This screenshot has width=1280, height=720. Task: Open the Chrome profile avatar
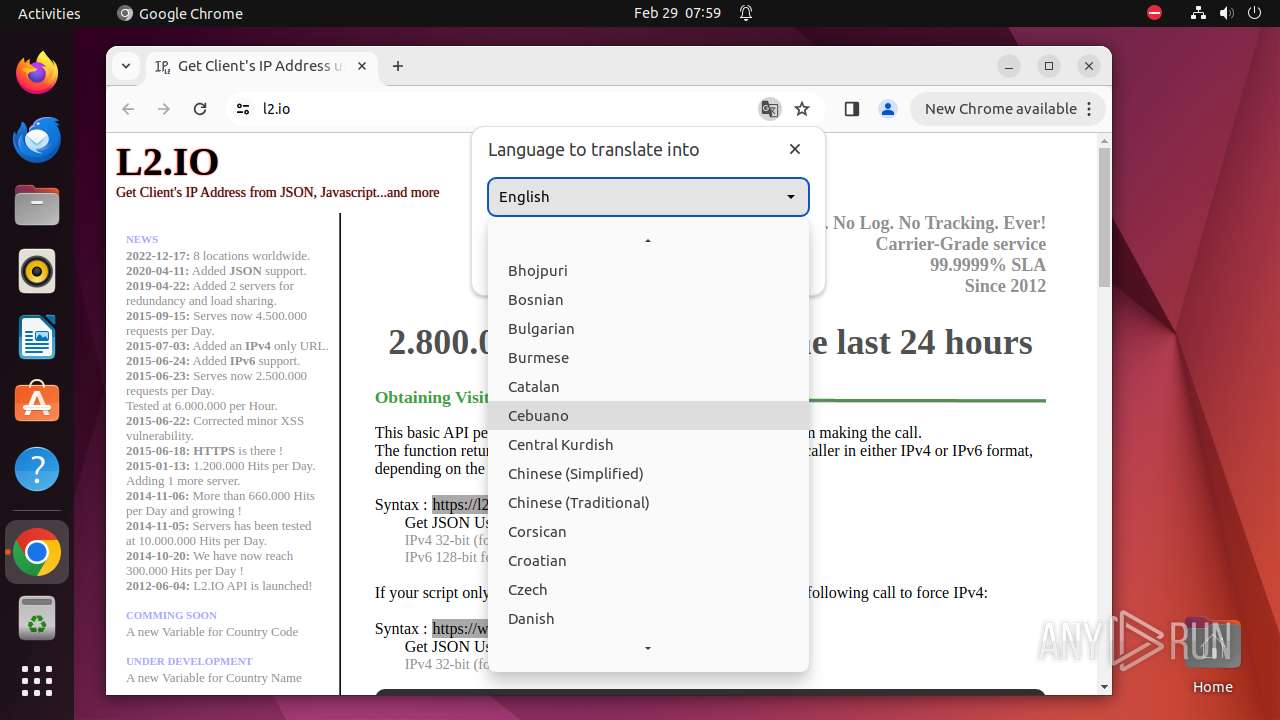click(888, 109)
